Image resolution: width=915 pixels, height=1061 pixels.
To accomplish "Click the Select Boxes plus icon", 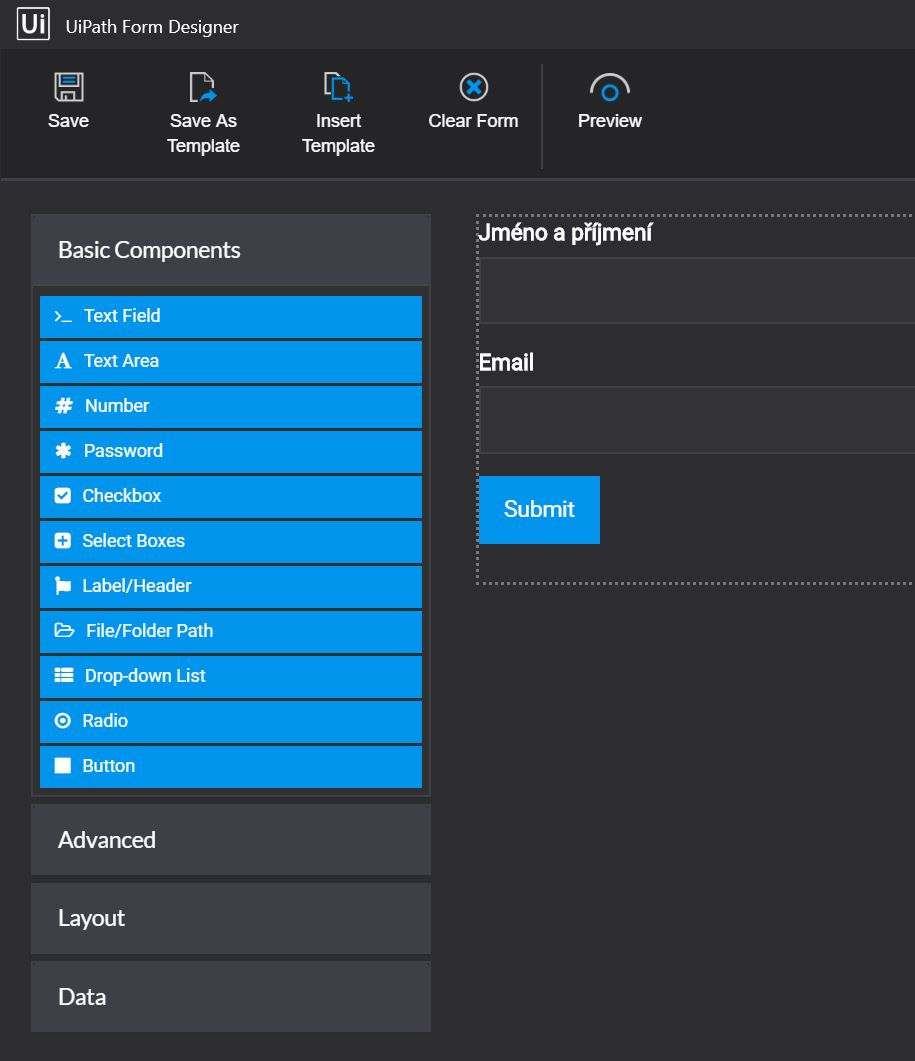I will click(x=62, y=541).
